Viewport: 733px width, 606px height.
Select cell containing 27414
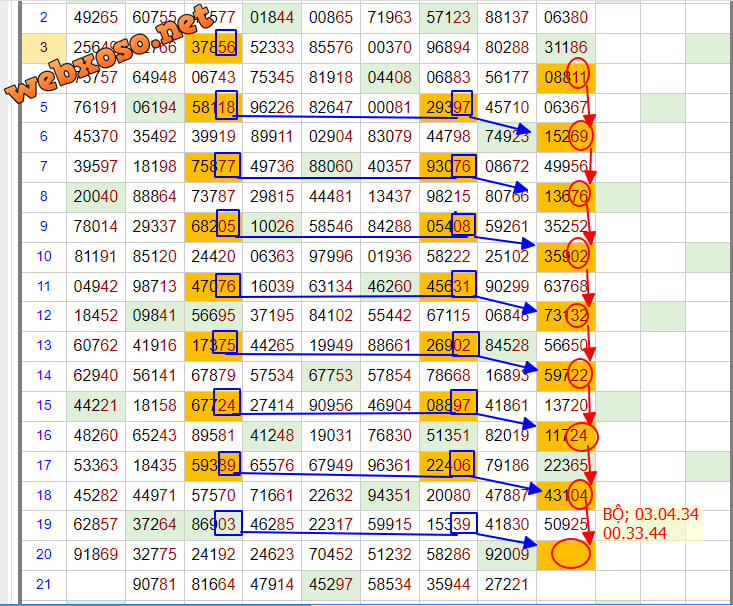pos(272,405)
